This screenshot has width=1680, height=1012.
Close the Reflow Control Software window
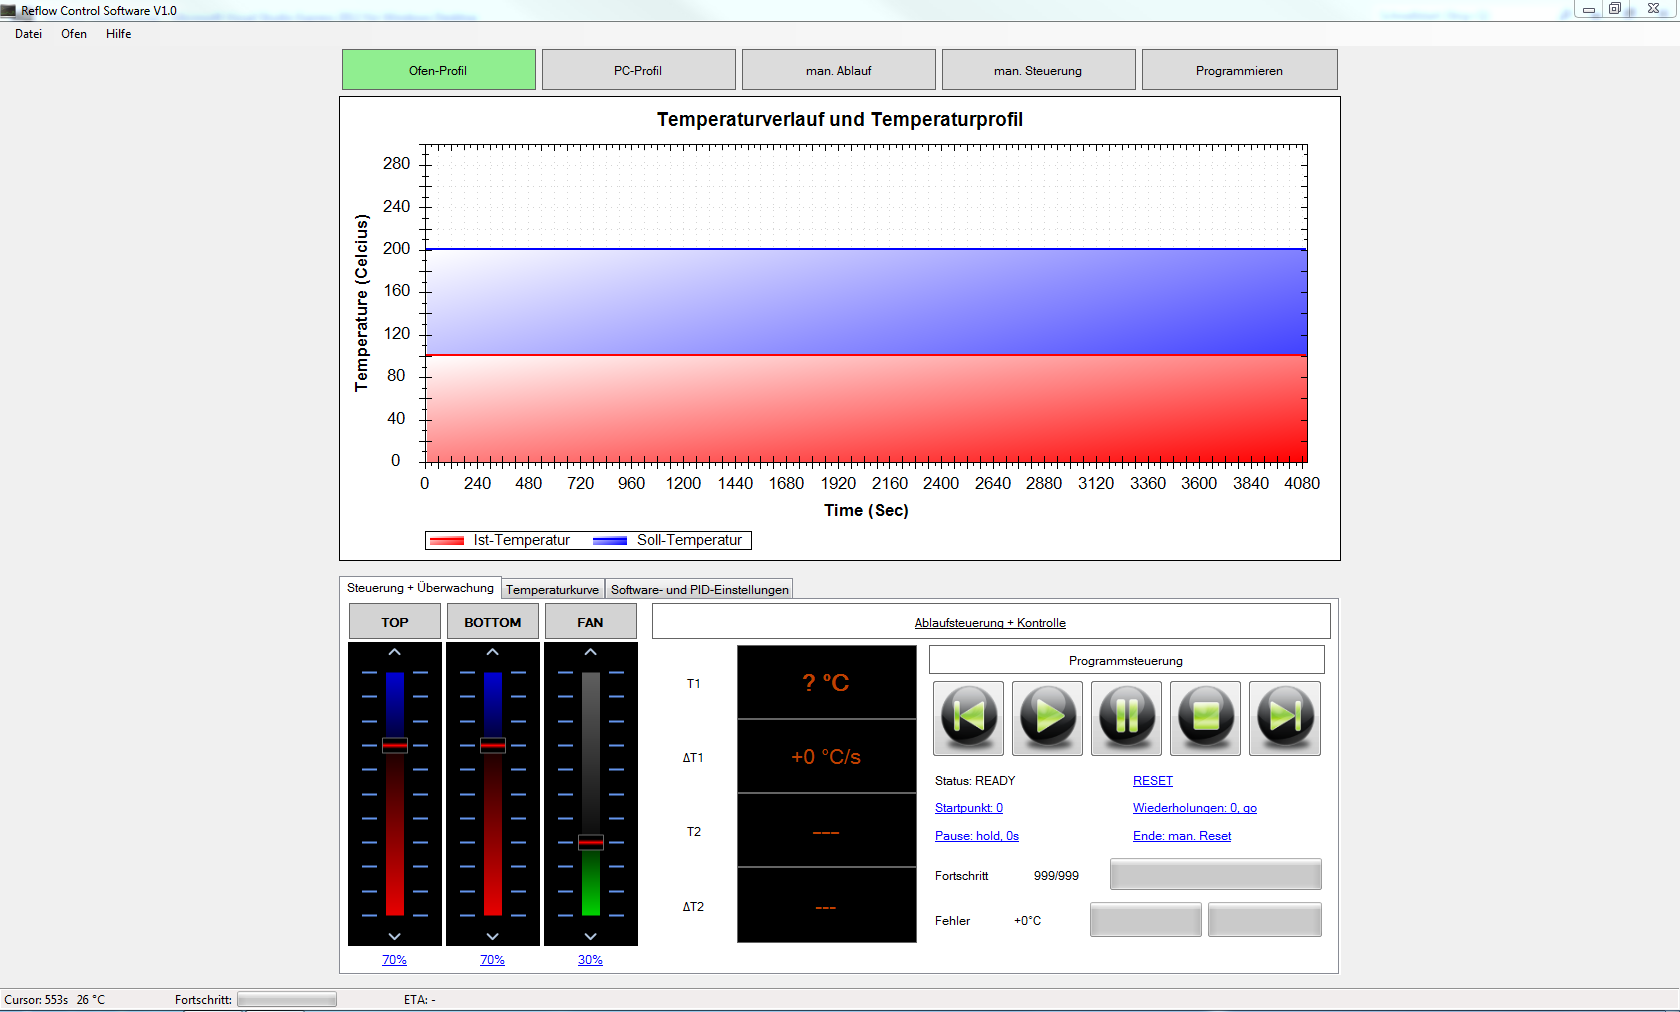pos(1654,9)
